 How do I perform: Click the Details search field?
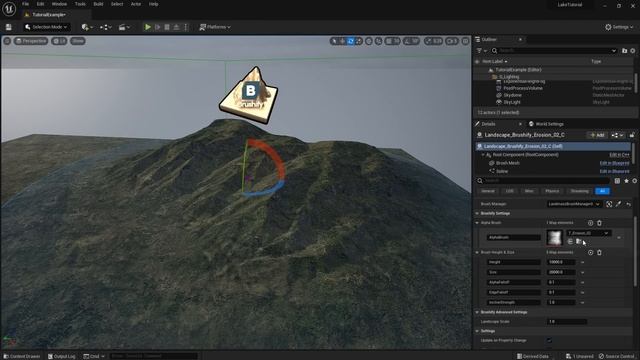pyautogui.click(x=543, y=180)
